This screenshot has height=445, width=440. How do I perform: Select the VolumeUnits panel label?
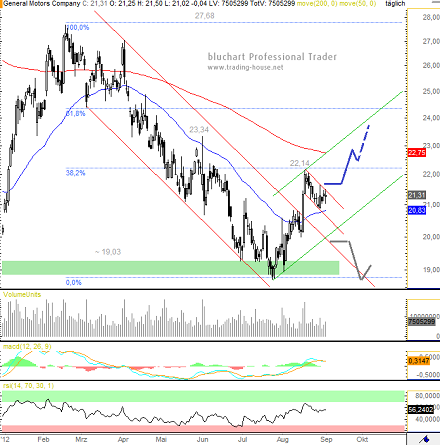(22, 295)
